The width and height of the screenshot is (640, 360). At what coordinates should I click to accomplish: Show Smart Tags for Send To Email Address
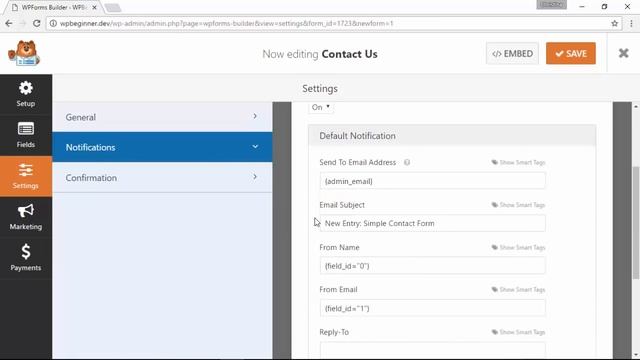(518, 162)
